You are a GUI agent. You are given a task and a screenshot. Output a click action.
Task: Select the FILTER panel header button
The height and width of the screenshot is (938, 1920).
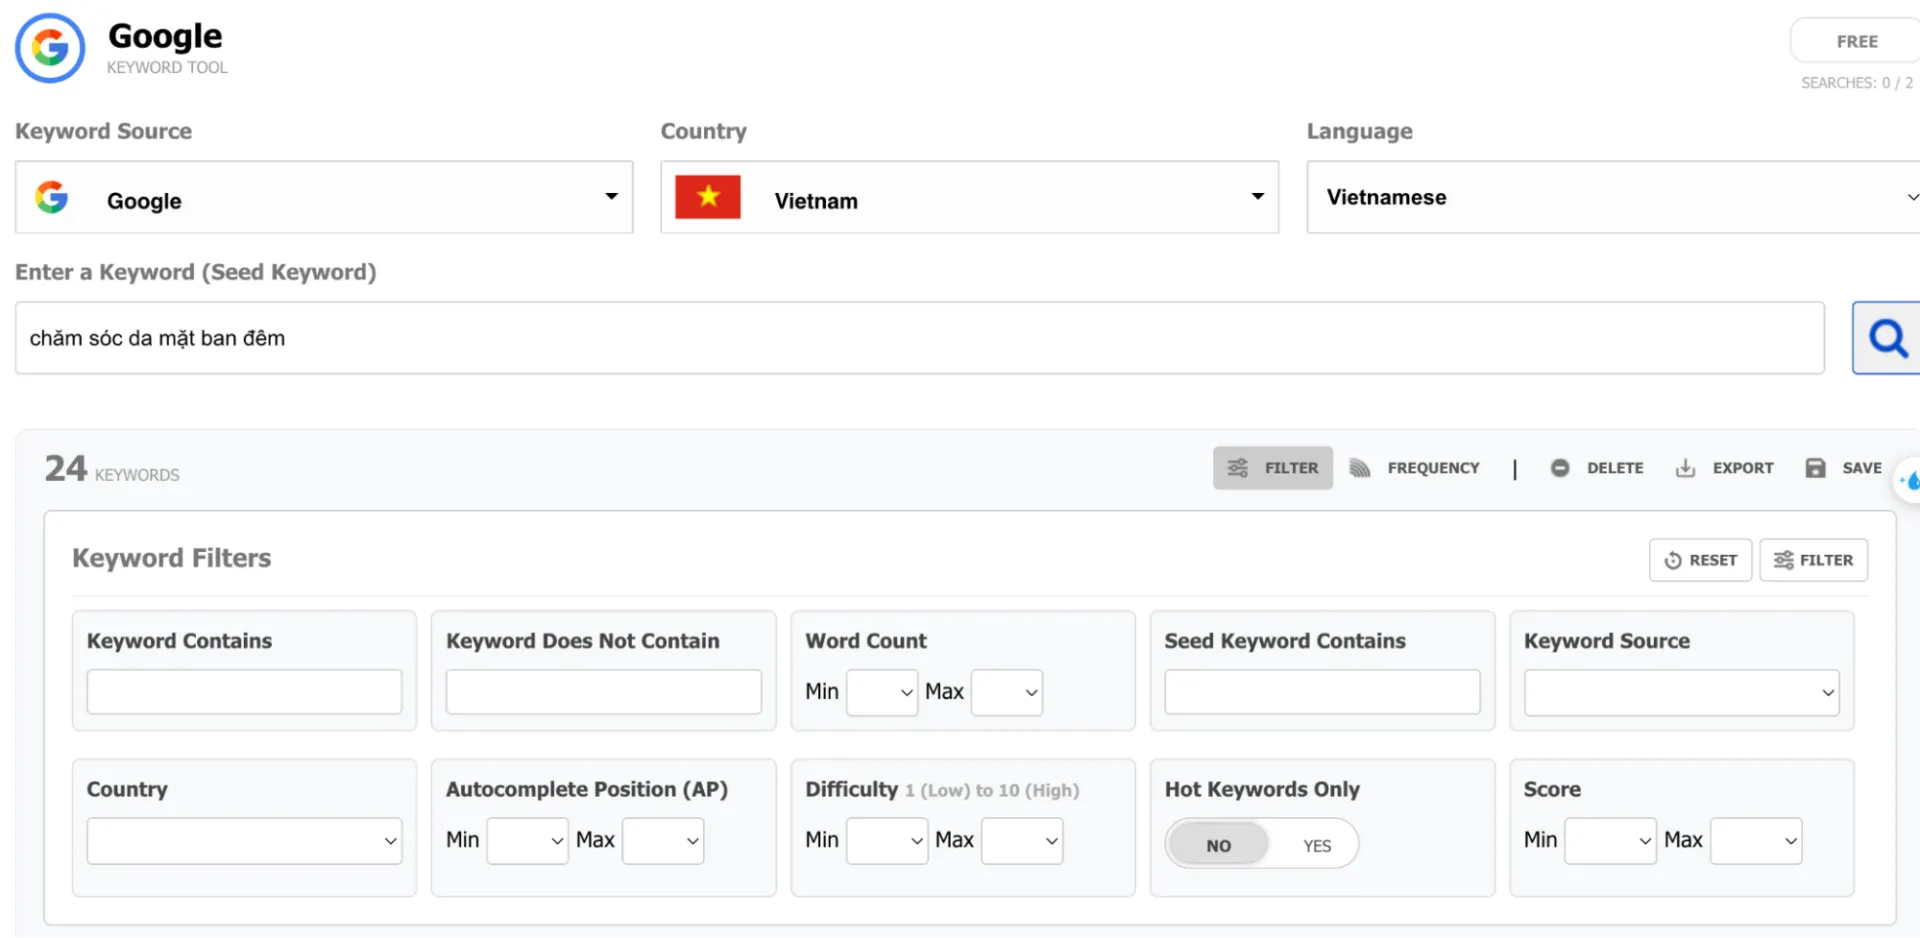pyautogui.click(x=1813, y=560)
